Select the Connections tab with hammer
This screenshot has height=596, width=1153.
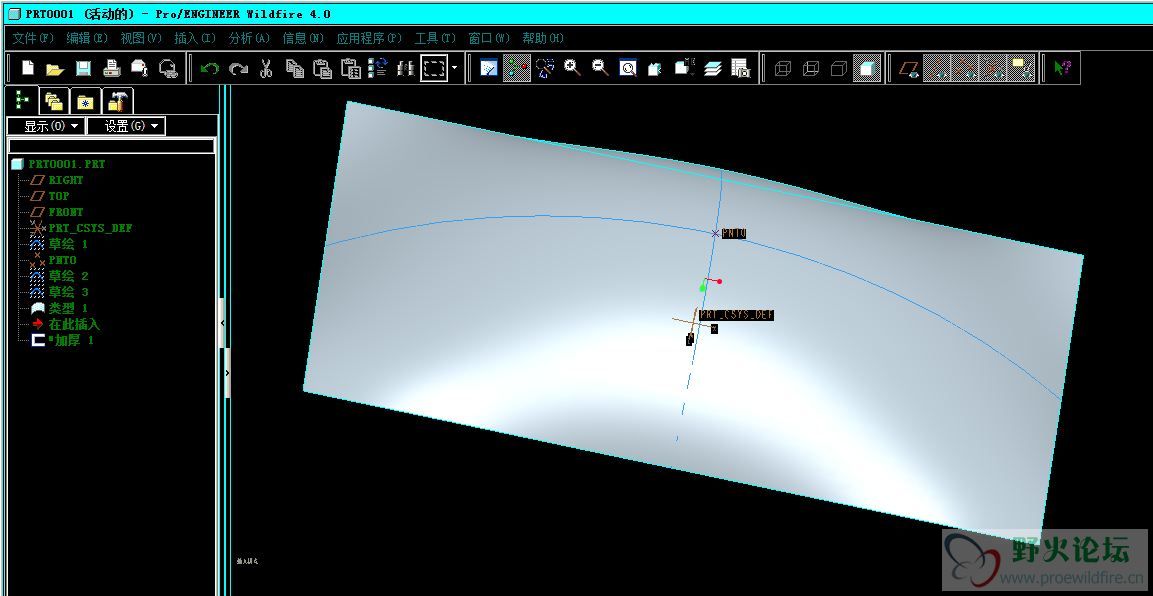point(118,101)
